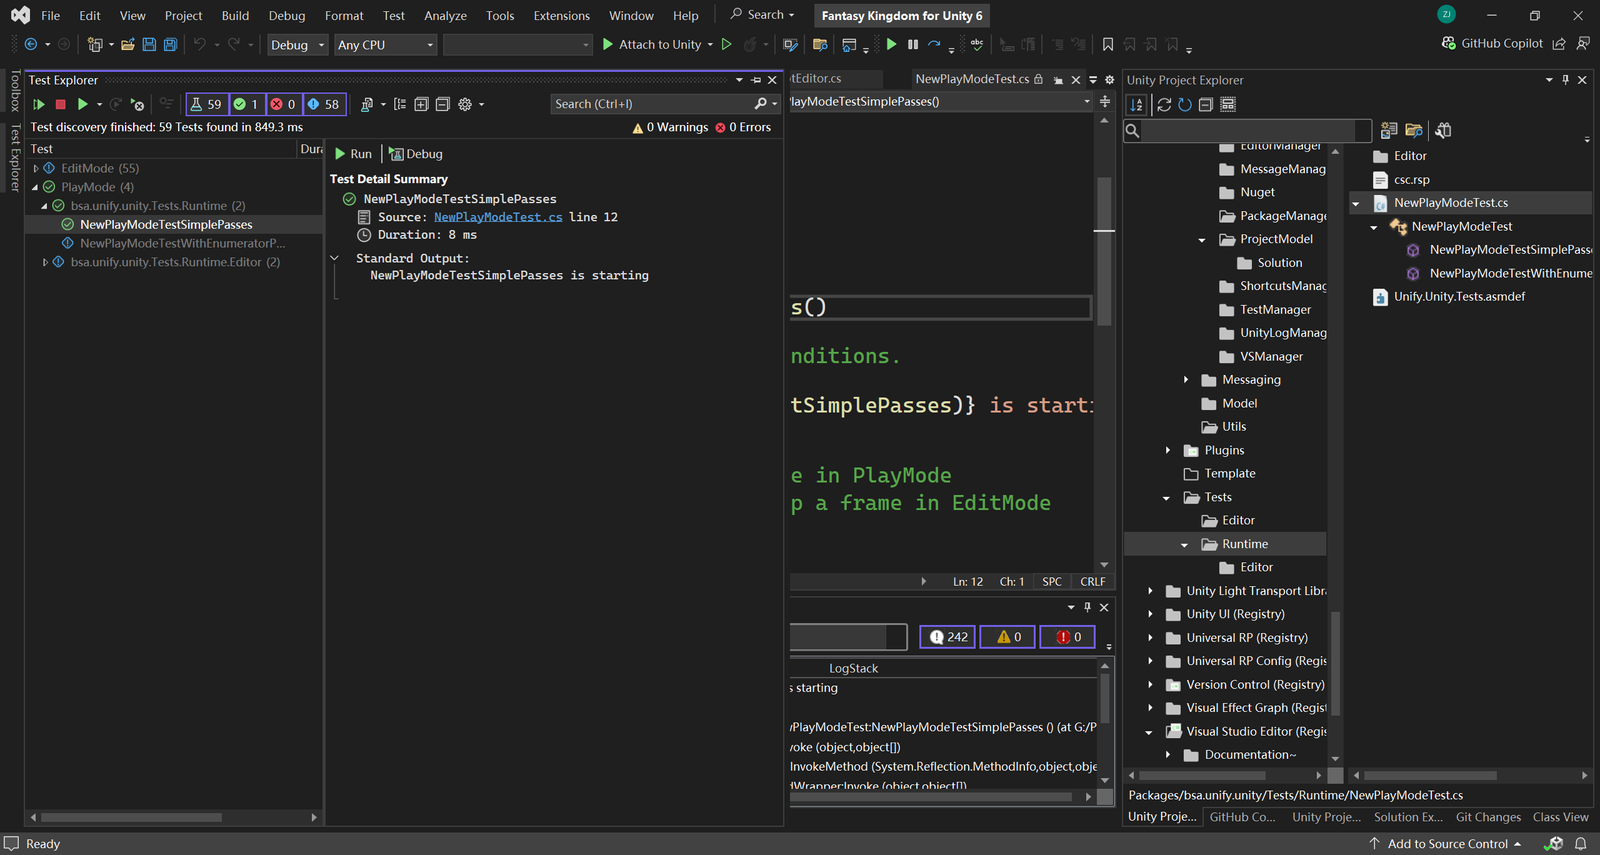The width and height of the screenshot is (1600, 855).
Task: Open the NewPlayModeTest.cs source link
Action: pyautogui.click(x=497, y=217)
